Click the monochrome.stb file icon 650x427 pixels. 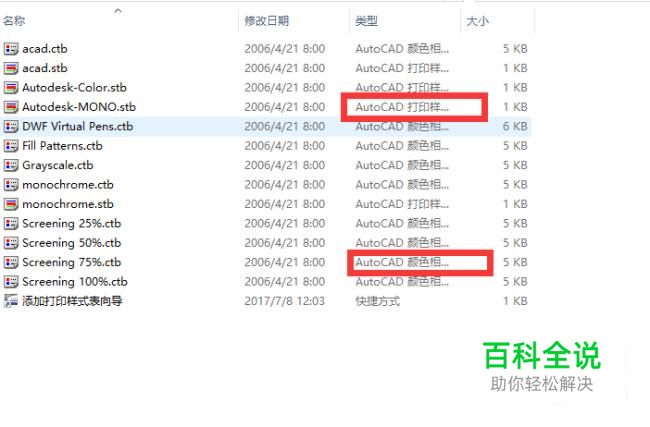(x=11, y=204)
